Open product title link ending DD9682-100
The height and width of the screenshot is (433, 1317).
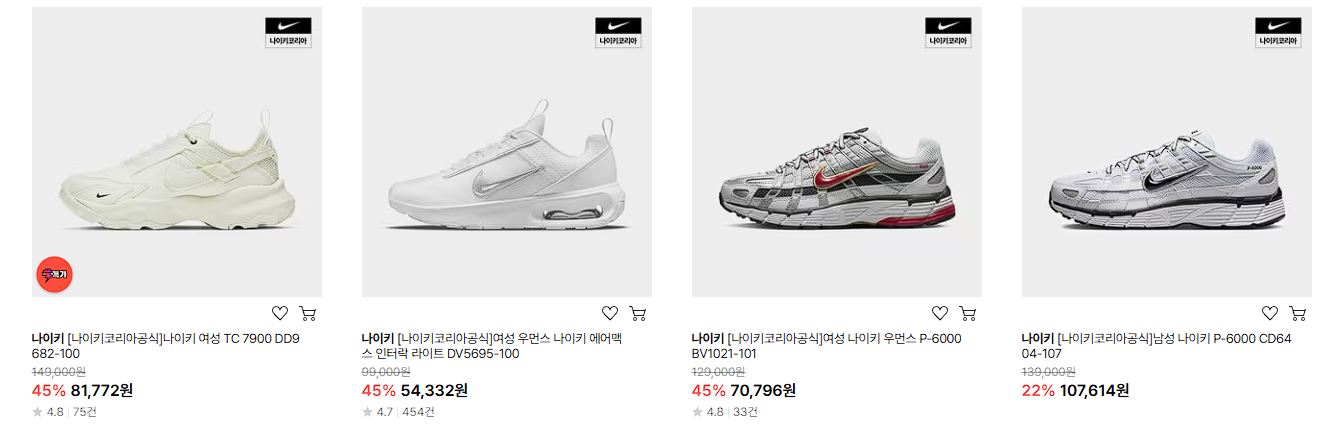pyautogui.click(x=166, y=346)
